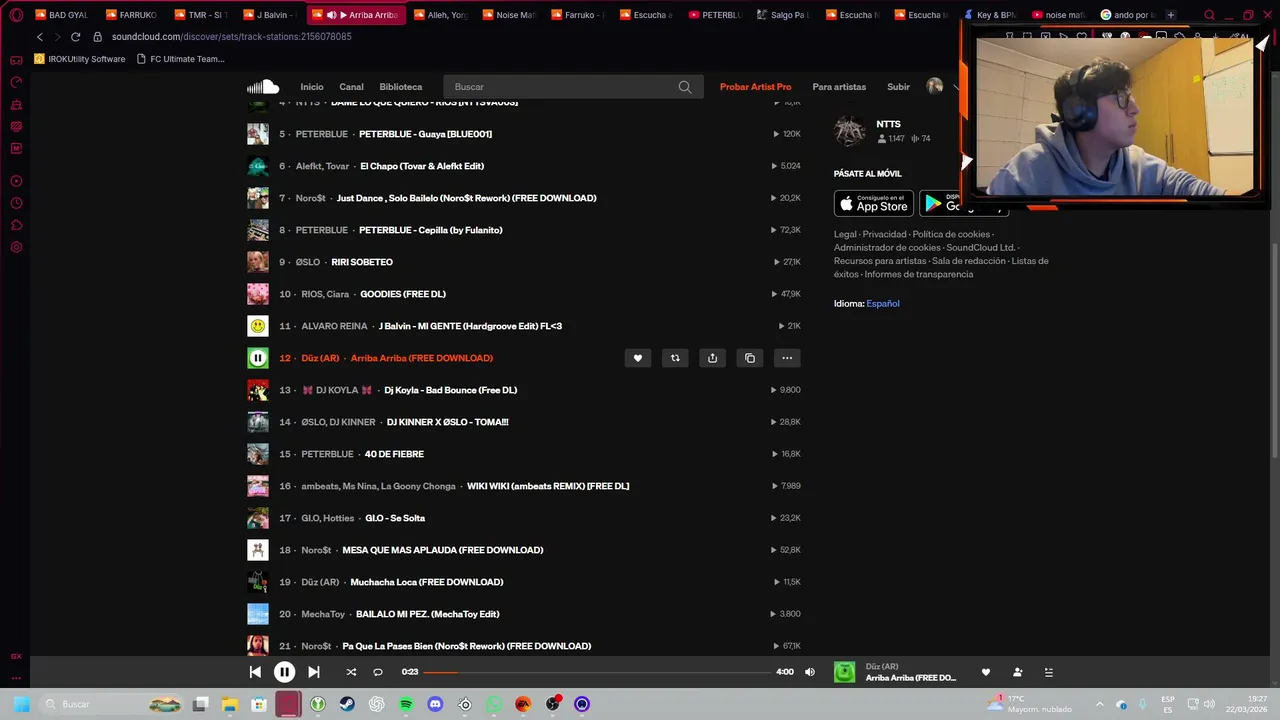Open WhatsApp from the Windows taskbar
Viewport: 1280px width, 720px height.
(494, 704)
